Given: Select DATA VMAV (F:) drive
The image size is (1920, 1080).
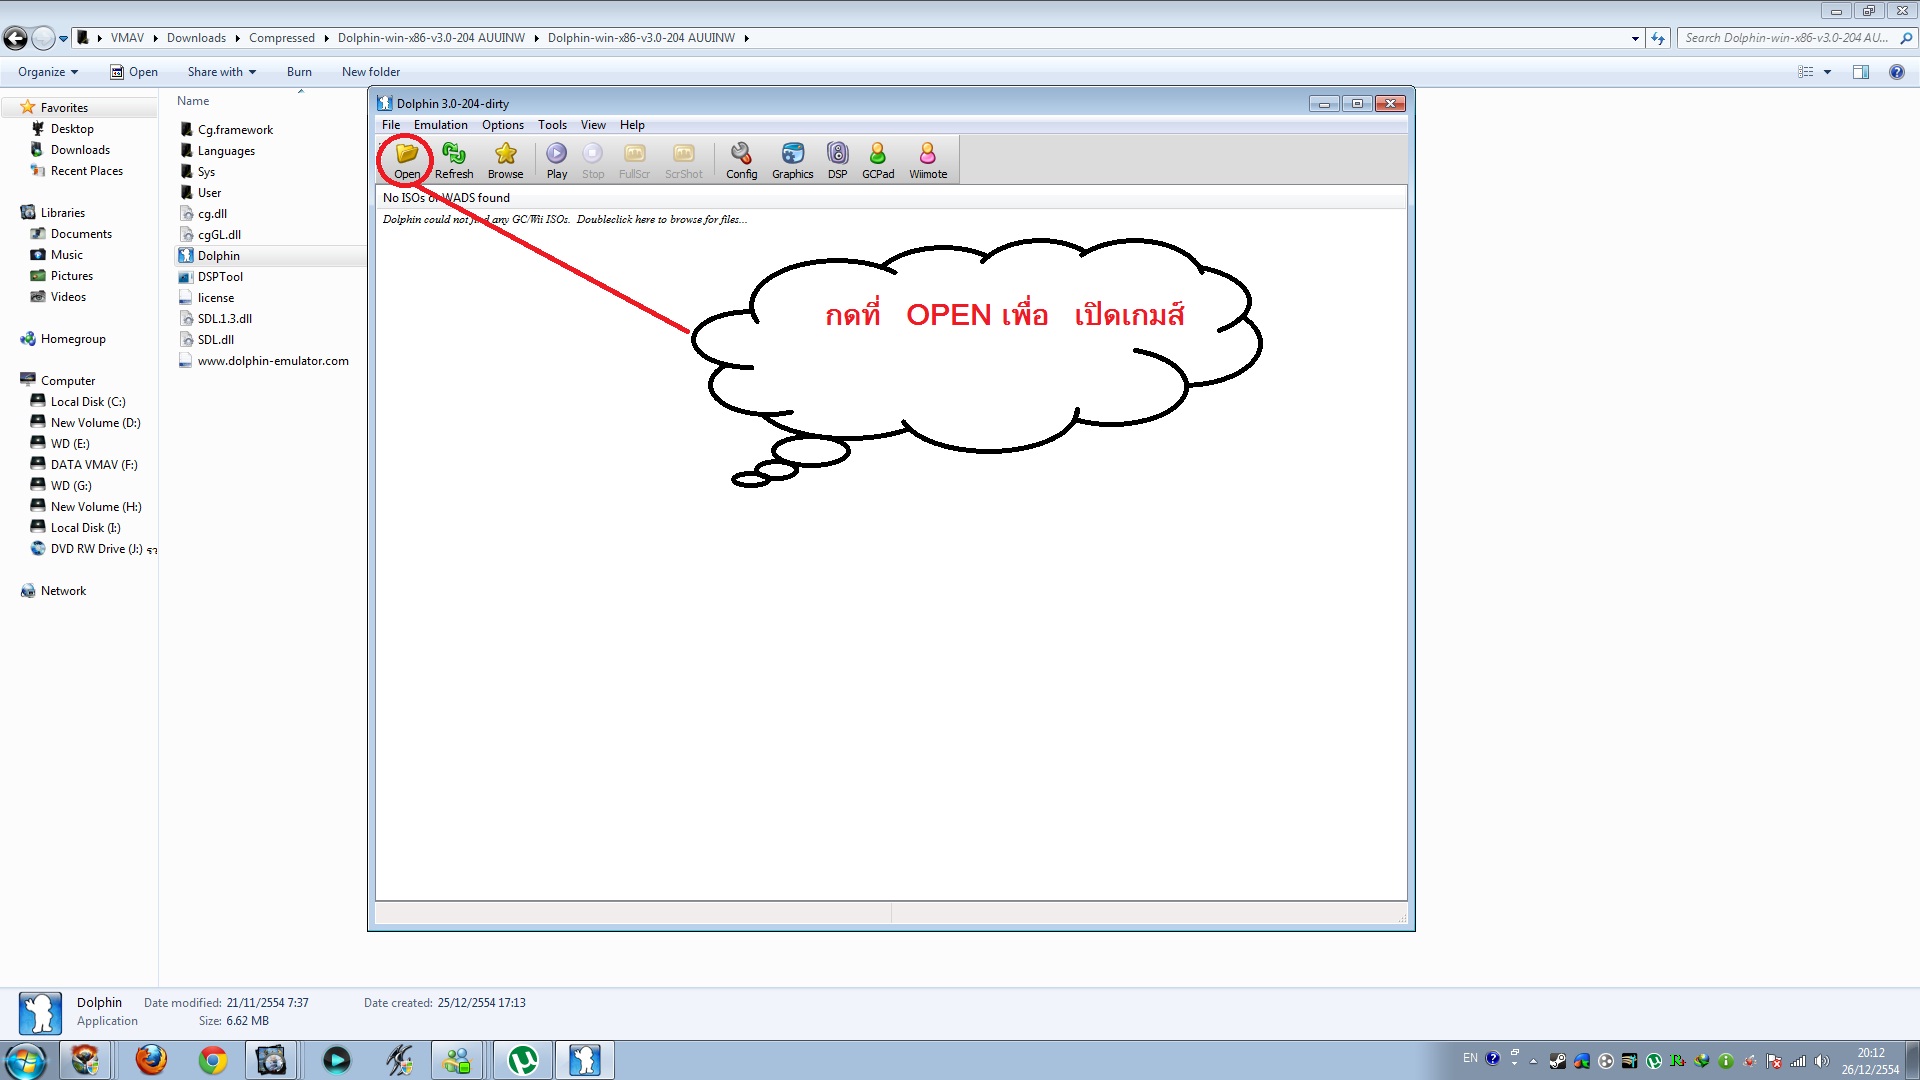Looking at the screenshot, I should (94, 465).
